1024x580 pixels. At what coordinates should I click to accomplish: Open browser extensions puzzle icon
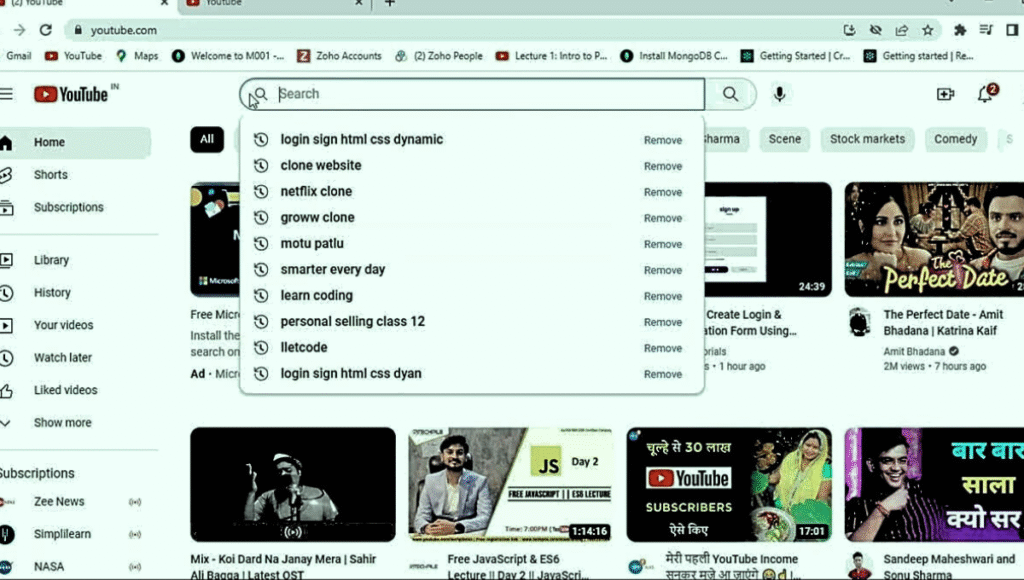click(959, 30)
